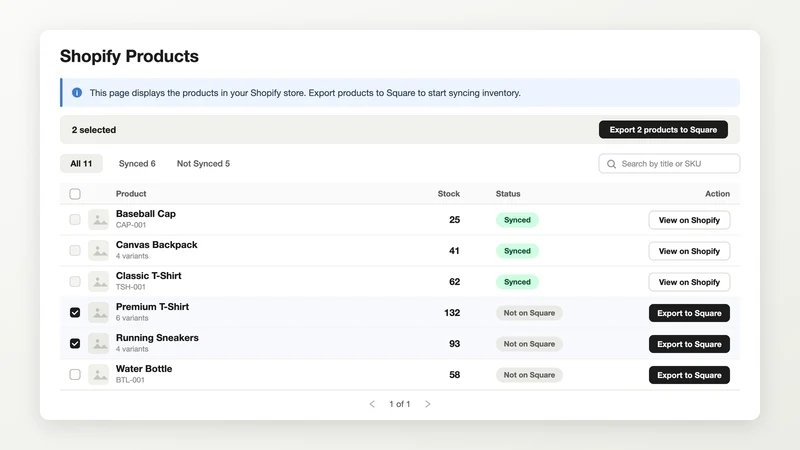800x450 pixels.
Task: Uncheck the Running Sneakers checkbox
Action: (75, 344)
